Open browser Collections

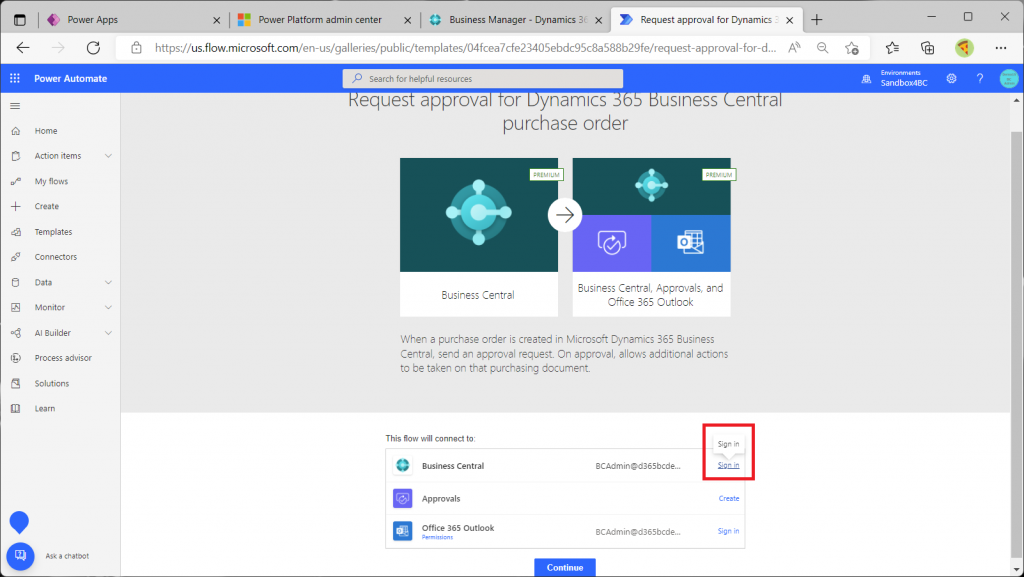point(927,48)
